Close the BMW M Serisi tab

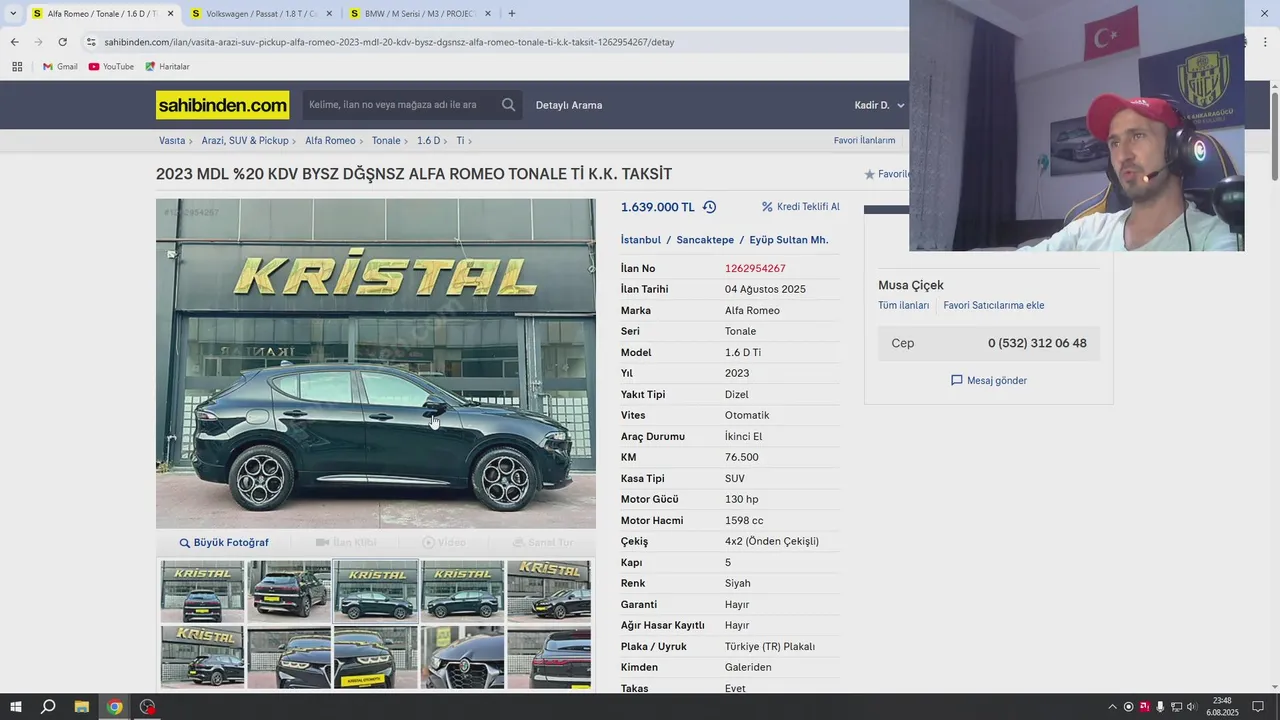[488, 14]
